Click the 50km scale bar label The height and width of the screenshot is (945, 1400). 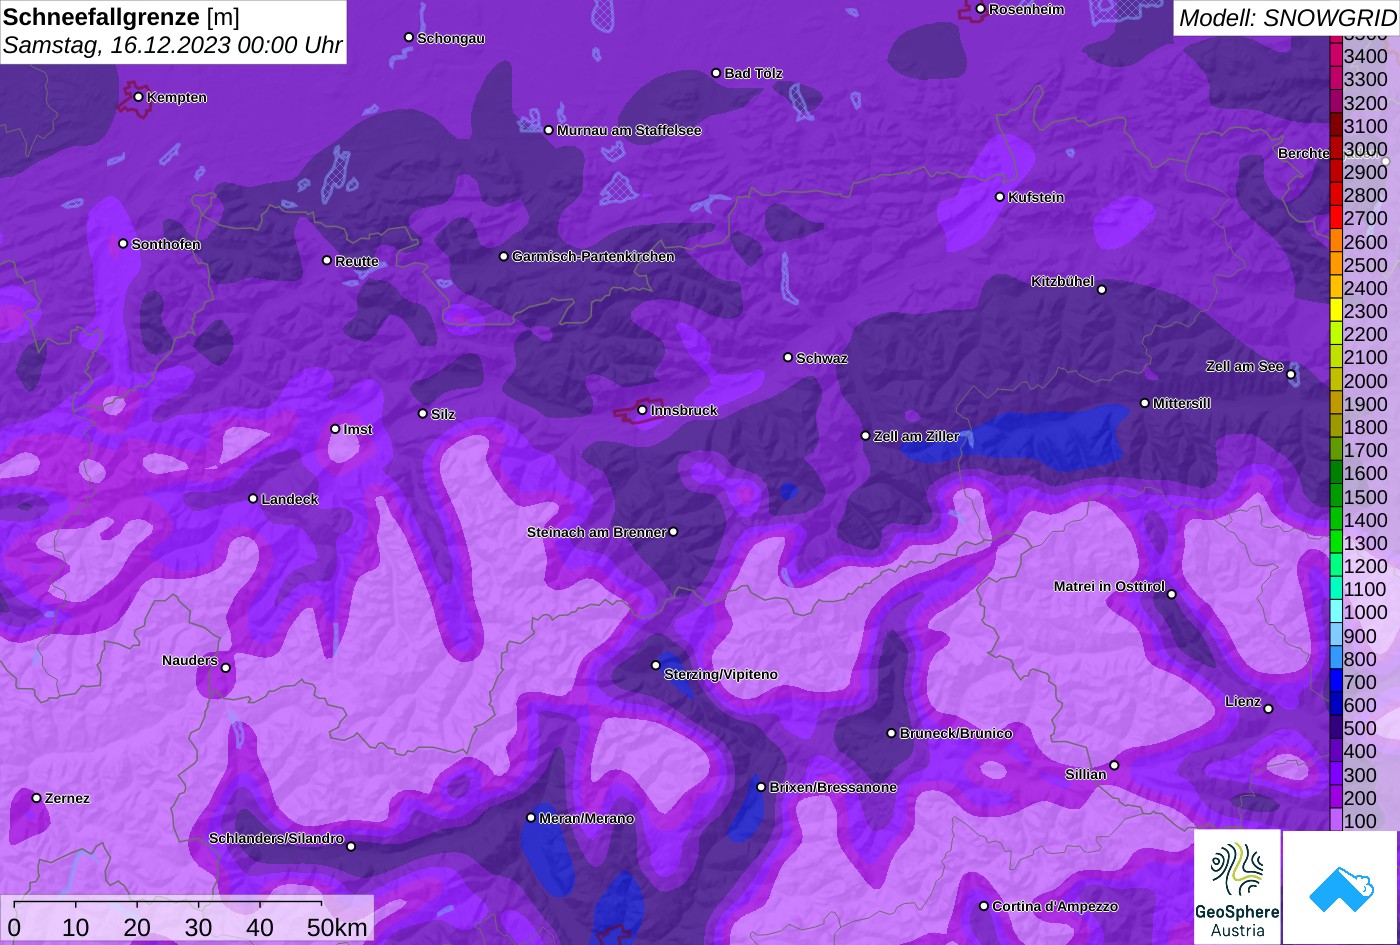pos(337,927)
